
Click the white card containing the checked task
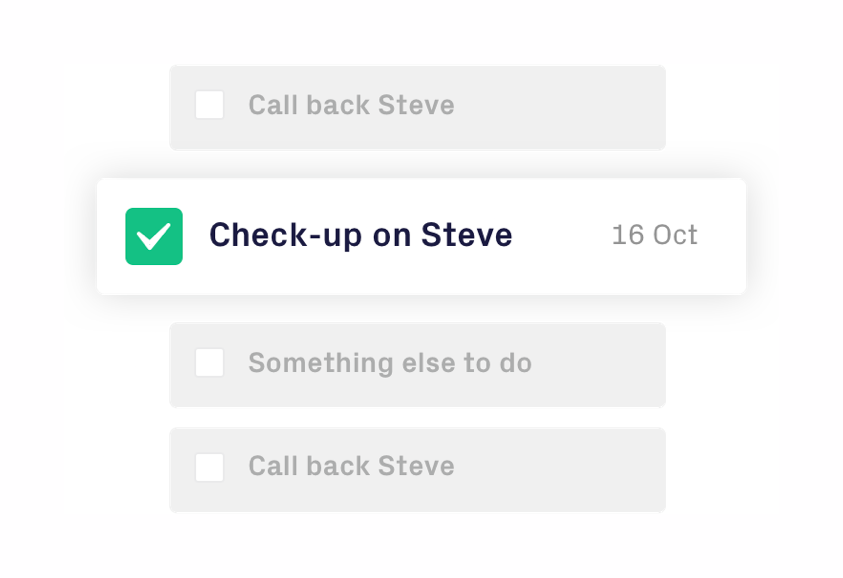(421, 235)
